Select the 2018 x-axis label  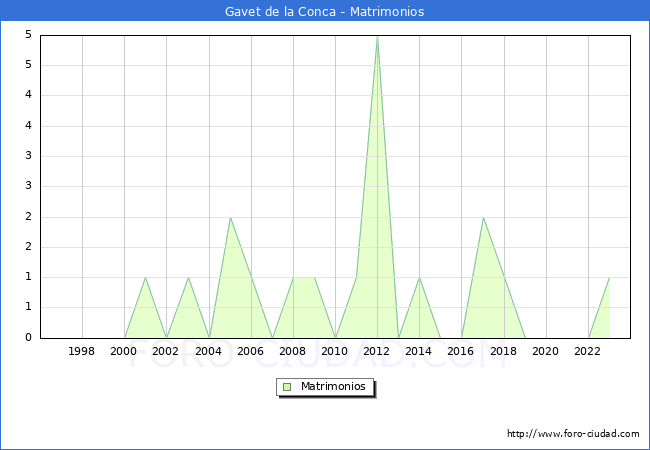503,351
